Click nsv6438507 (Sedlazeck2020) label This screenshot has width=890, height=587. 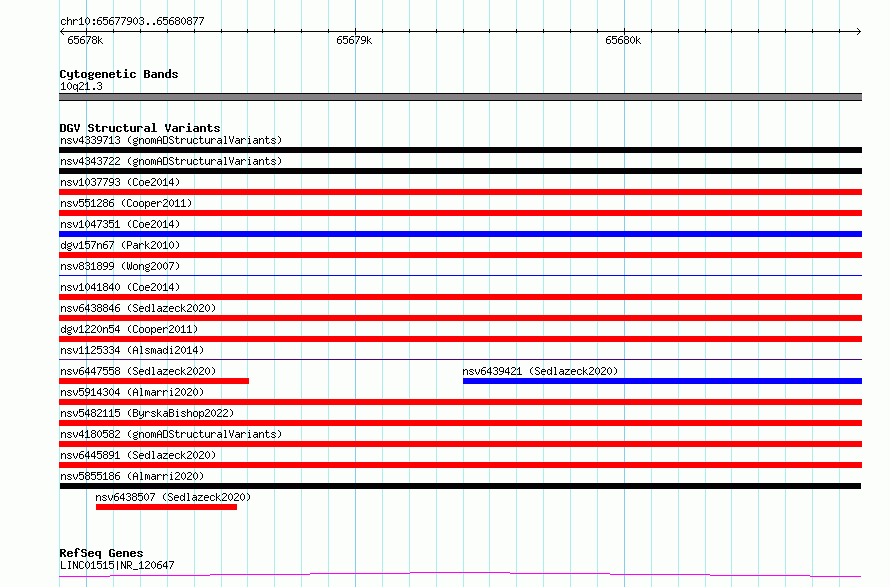tap(173, 497)
